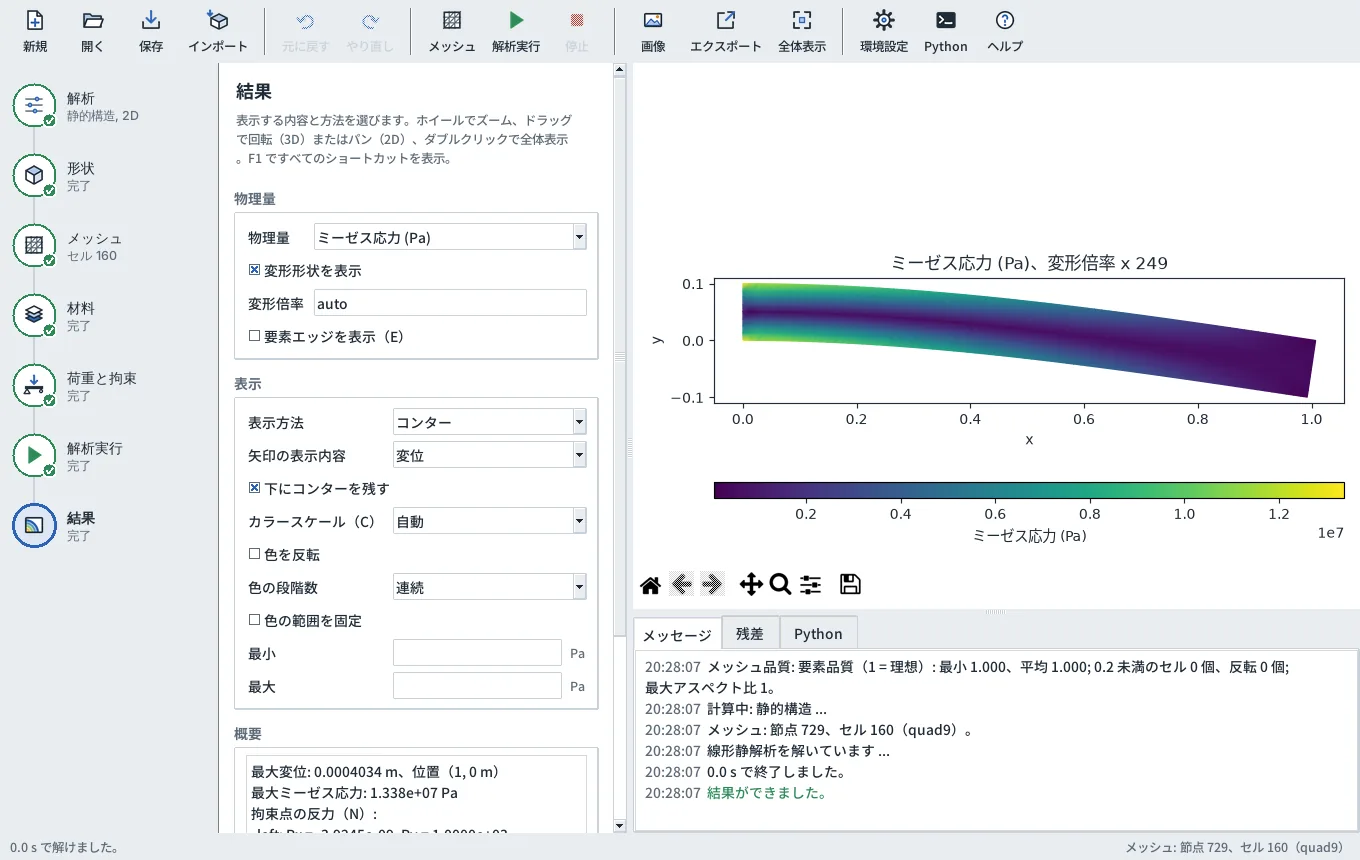Viewport: 1360px width, 860px height.
Task: Activate the pan tool in plot toolbar
Action: click(750, 585)
